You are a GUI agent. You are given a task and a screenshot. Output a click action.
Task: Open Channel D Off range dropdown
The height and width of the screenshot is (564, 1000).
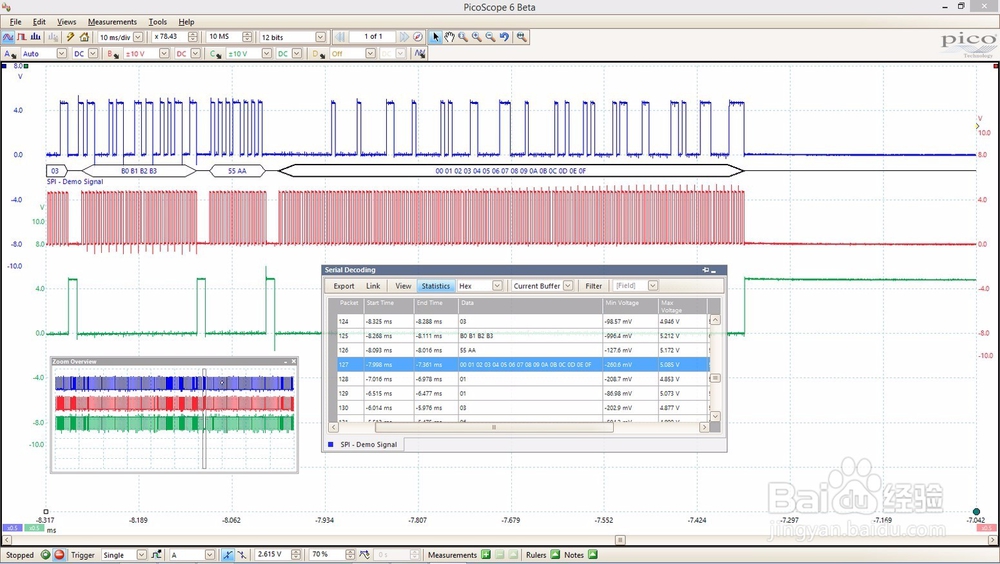pos(371,54)
